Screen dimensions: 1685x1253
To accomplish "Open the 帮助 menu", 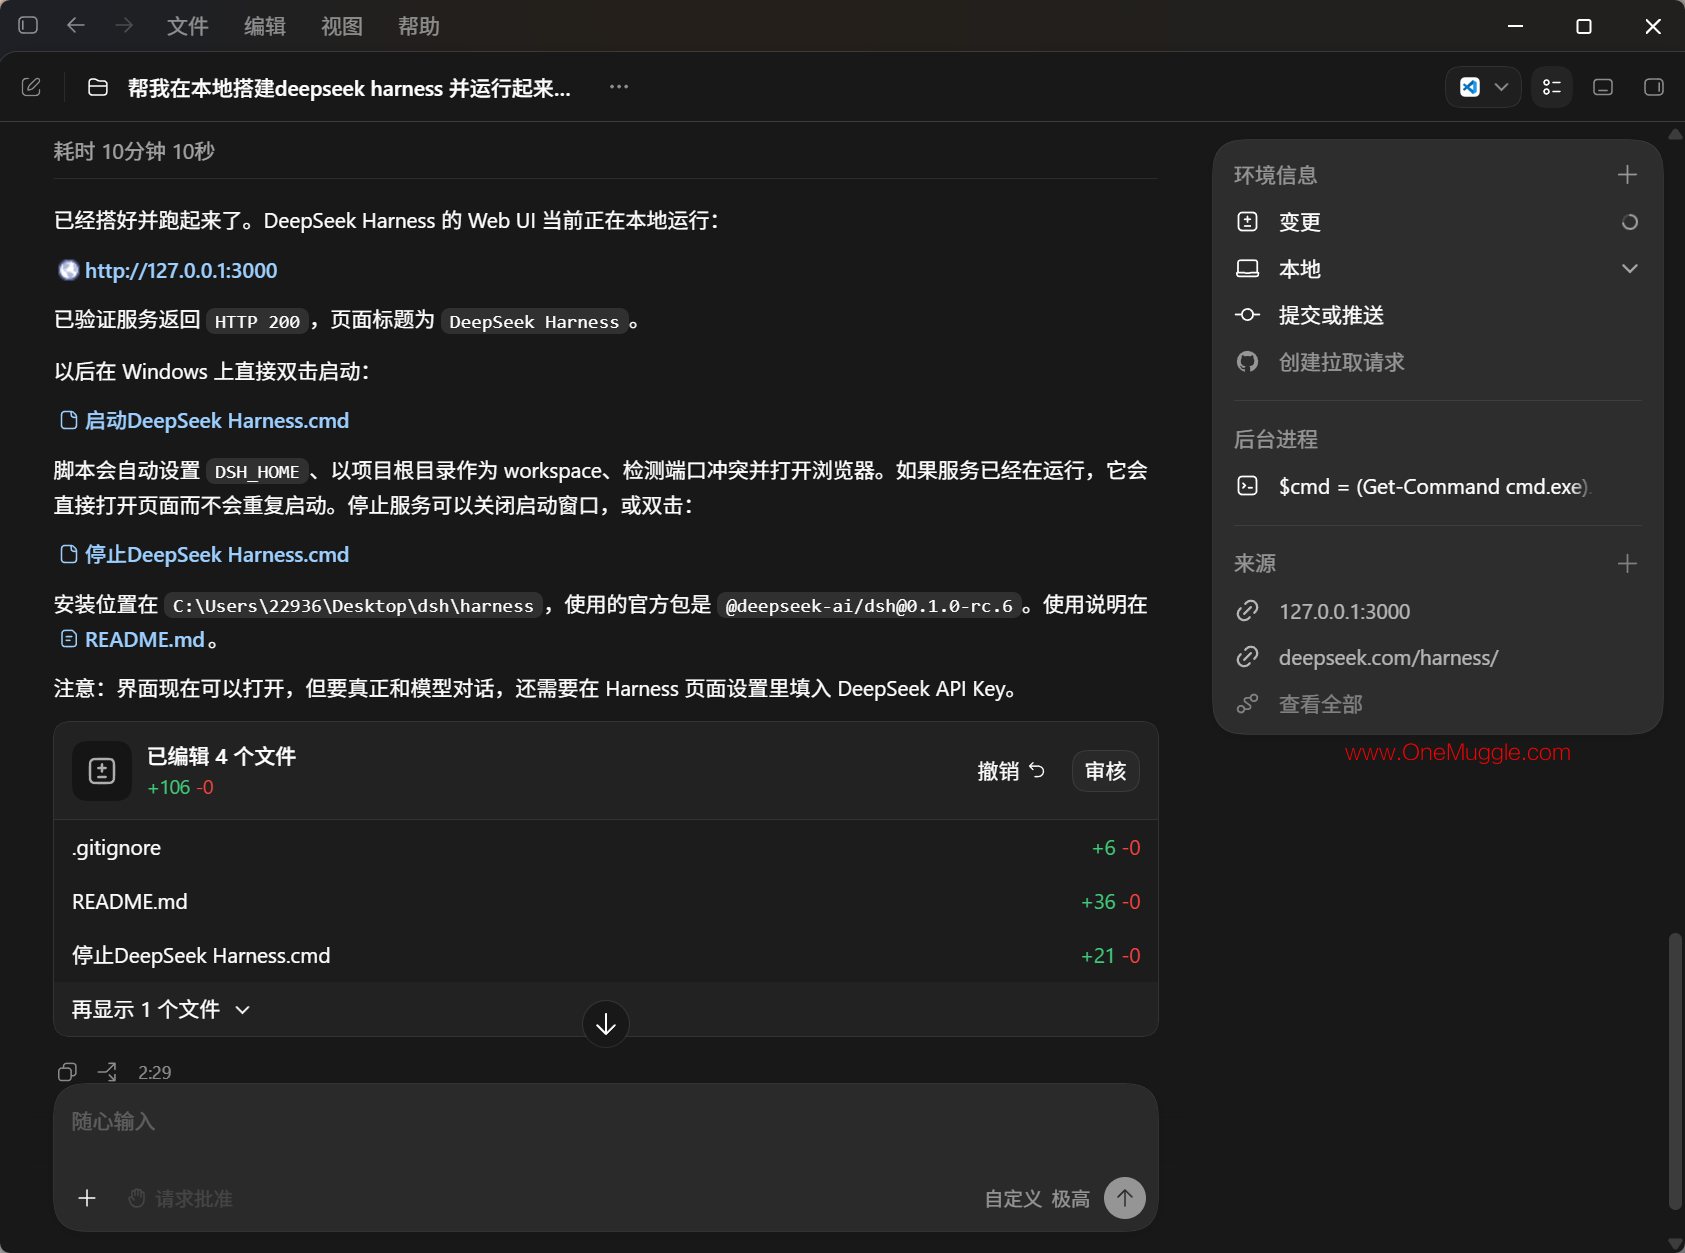I will [x=419, y=26].
